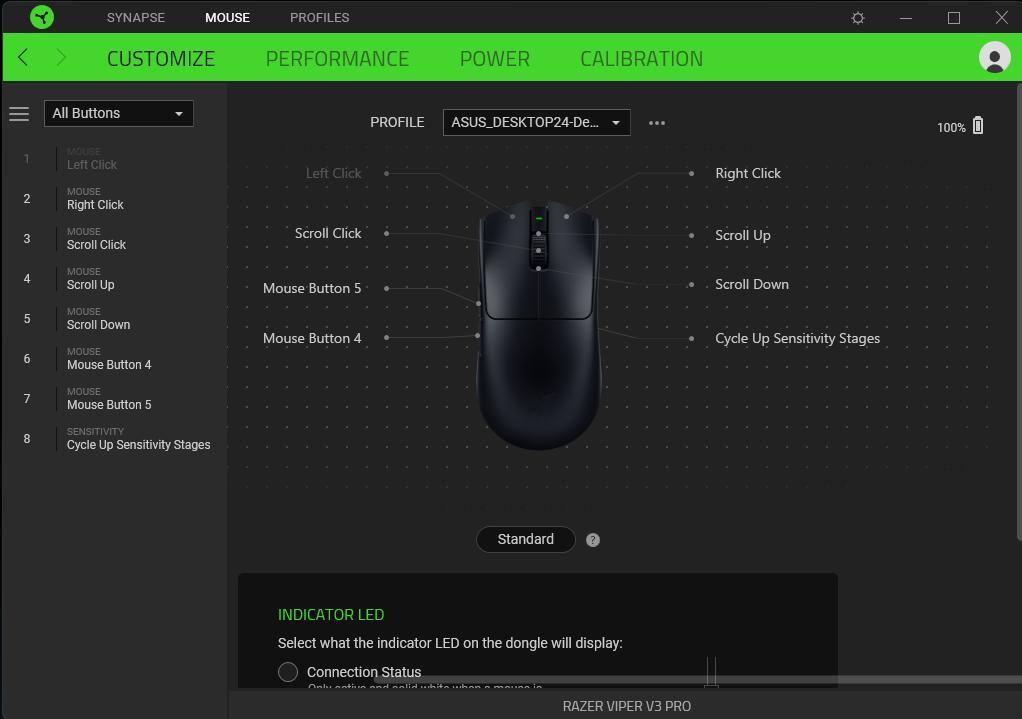Open the PROFILE selection dropdown
This screenshot has width=1022, height=719.
point(536,123)
